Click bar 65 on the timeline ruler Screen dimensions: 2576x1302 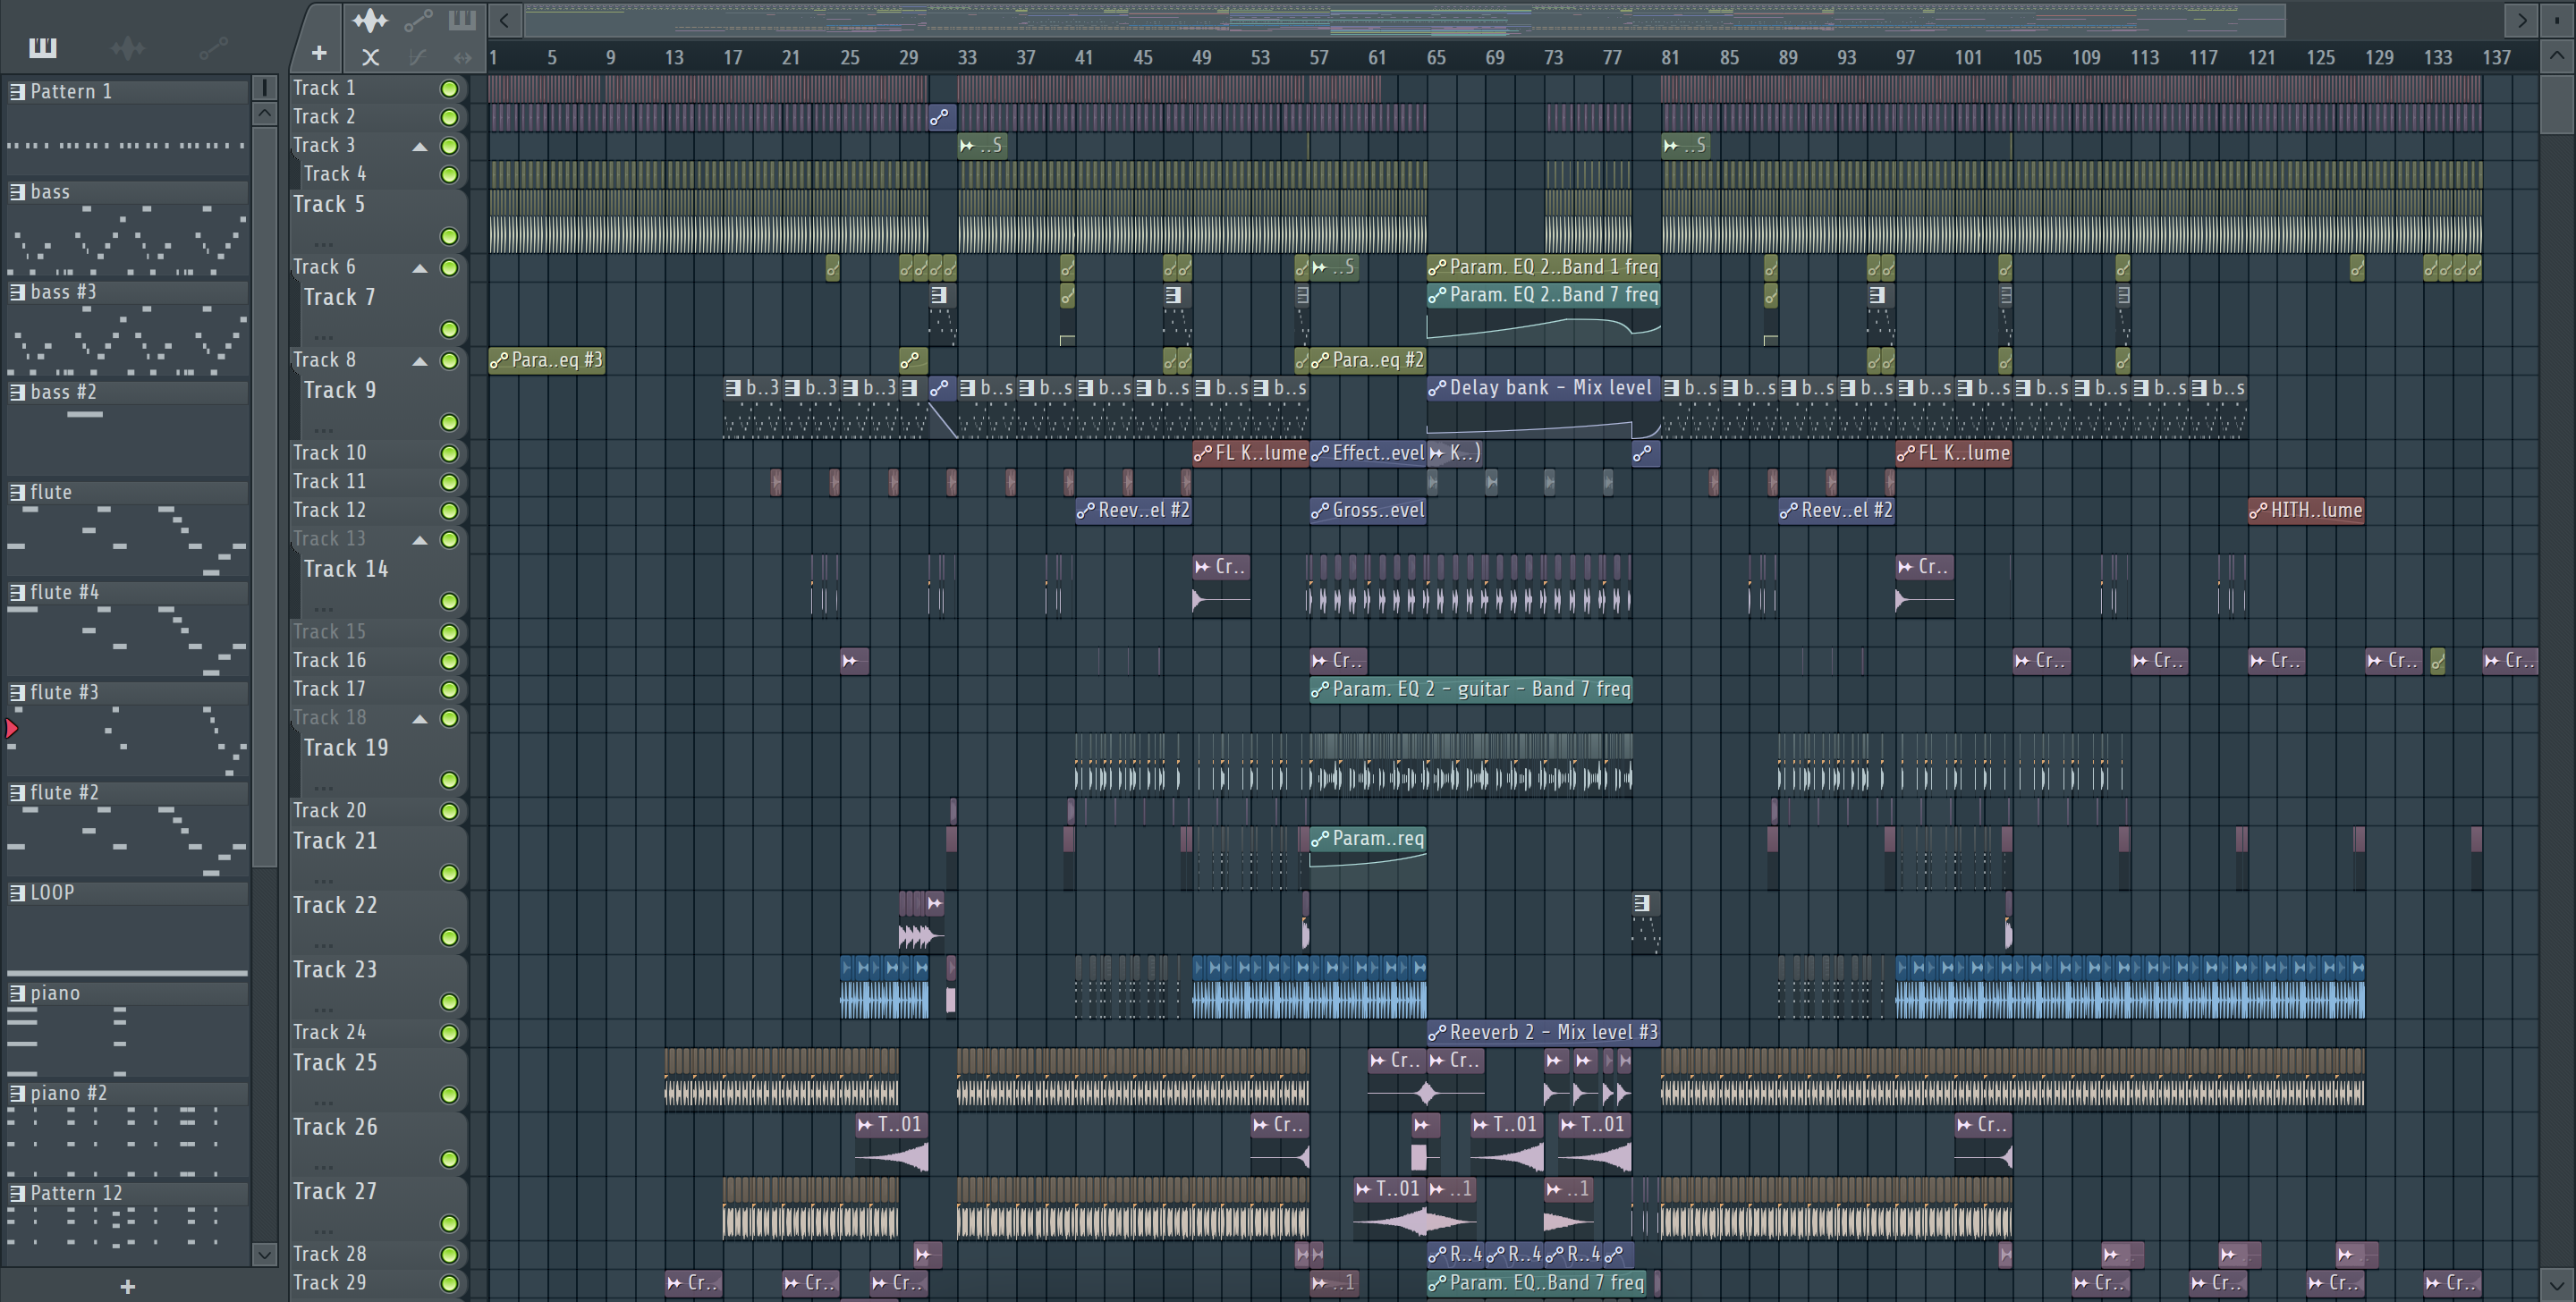click(x=1436, y=57)
